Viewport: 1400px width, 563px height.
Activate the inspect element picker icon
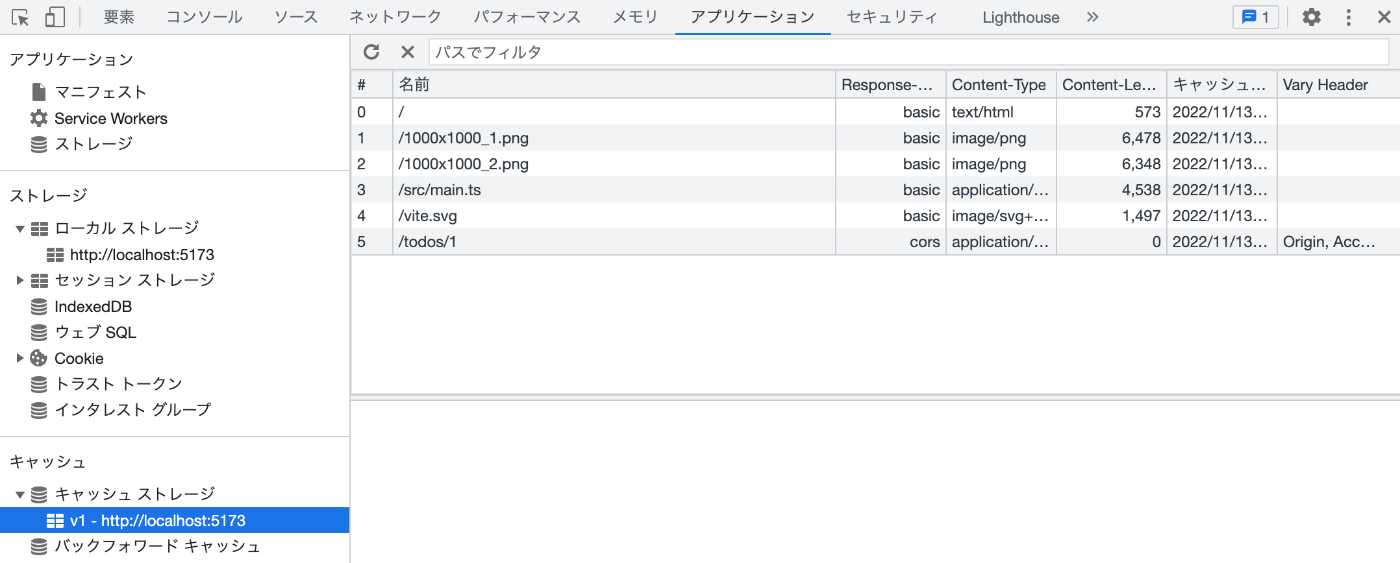pyautogui.click(x=21, y=17)
